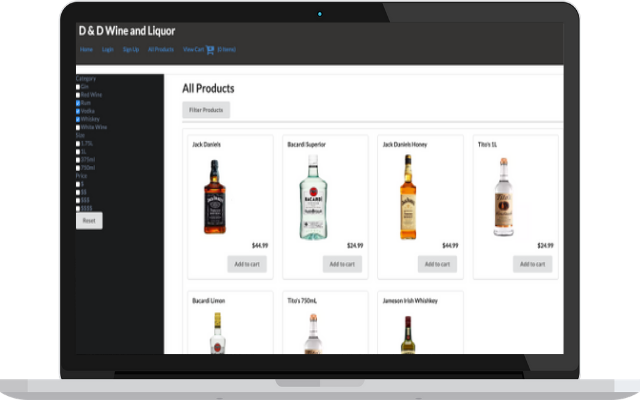Click the Jack Daniel's bottle image
Viewport: 640px width, 400px height.
tap(215, 197)
